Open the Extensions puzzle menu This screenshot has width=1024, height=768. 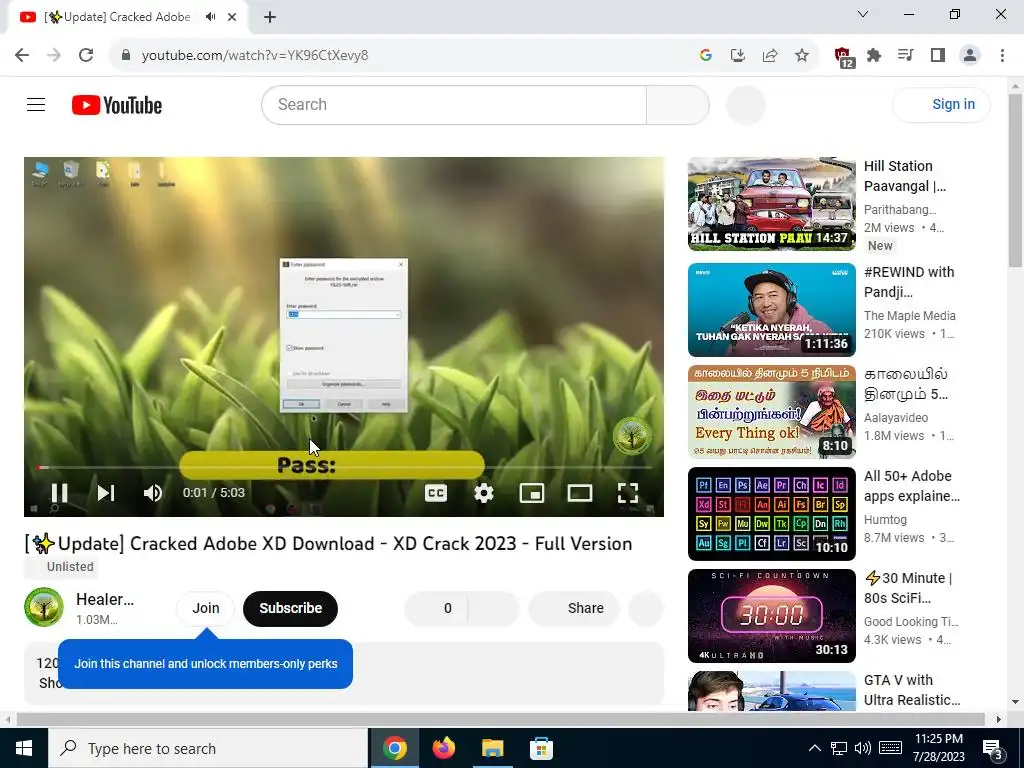874,56
